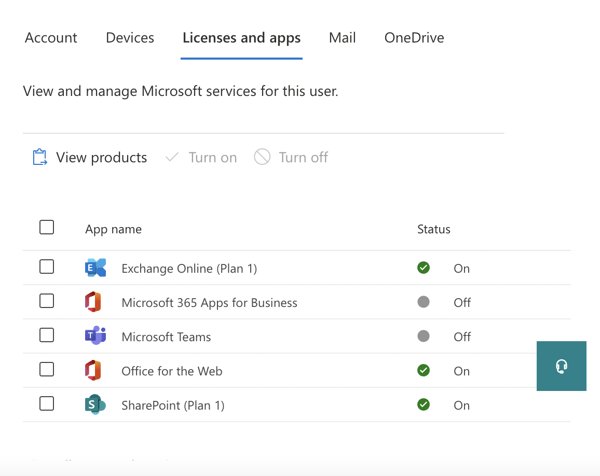Click the Turn on button

point(201,157)
